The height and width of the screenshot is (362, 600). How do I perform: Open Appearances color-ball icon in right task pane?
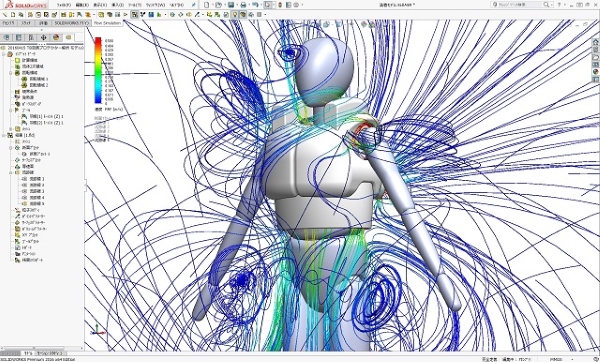point(595,72)
